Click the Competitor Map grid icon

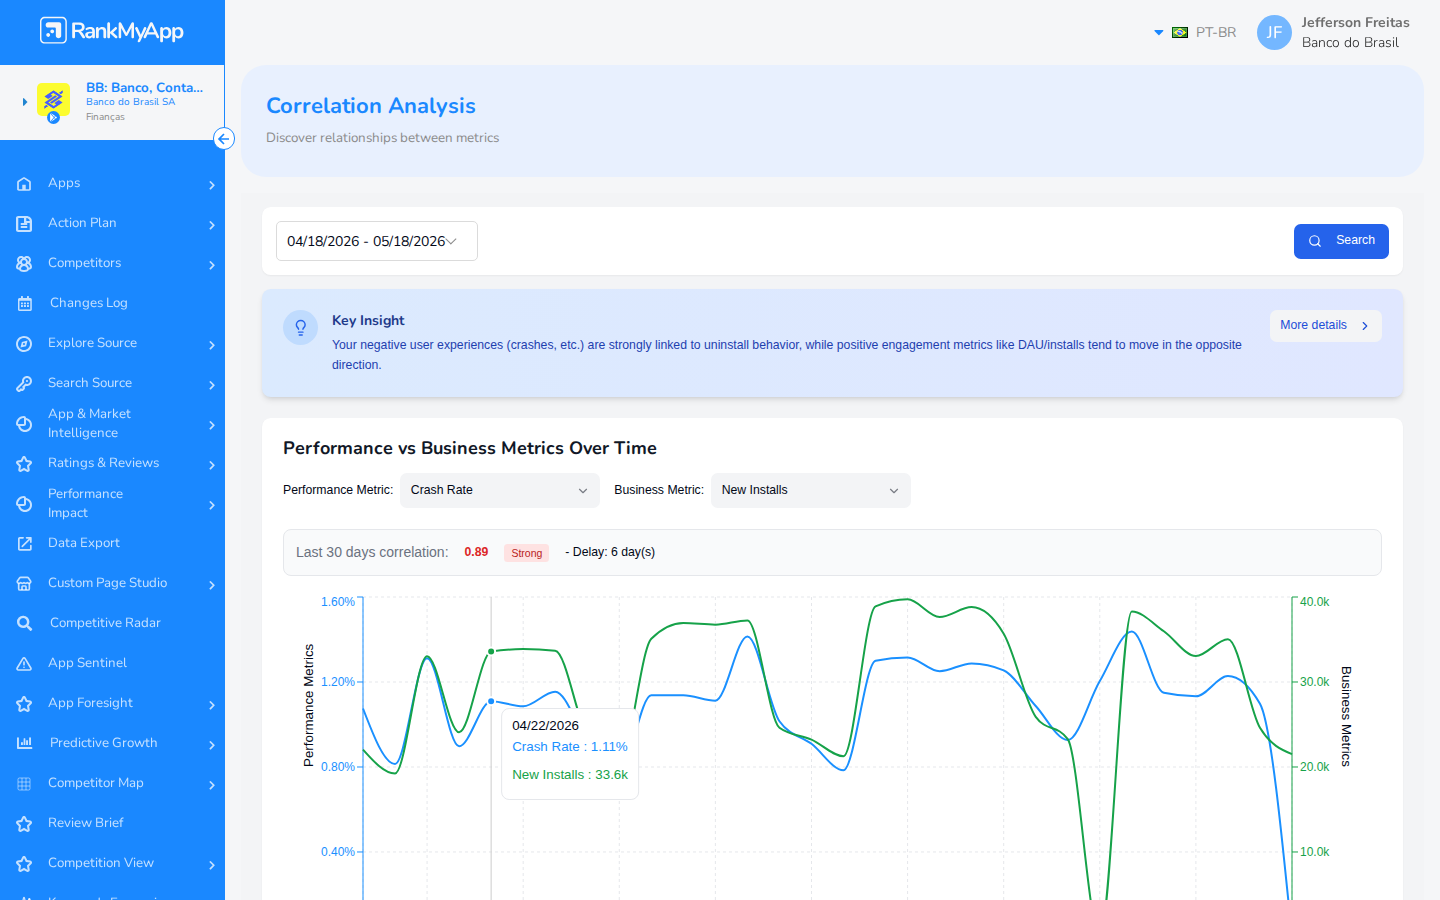(x=24, y=784)
